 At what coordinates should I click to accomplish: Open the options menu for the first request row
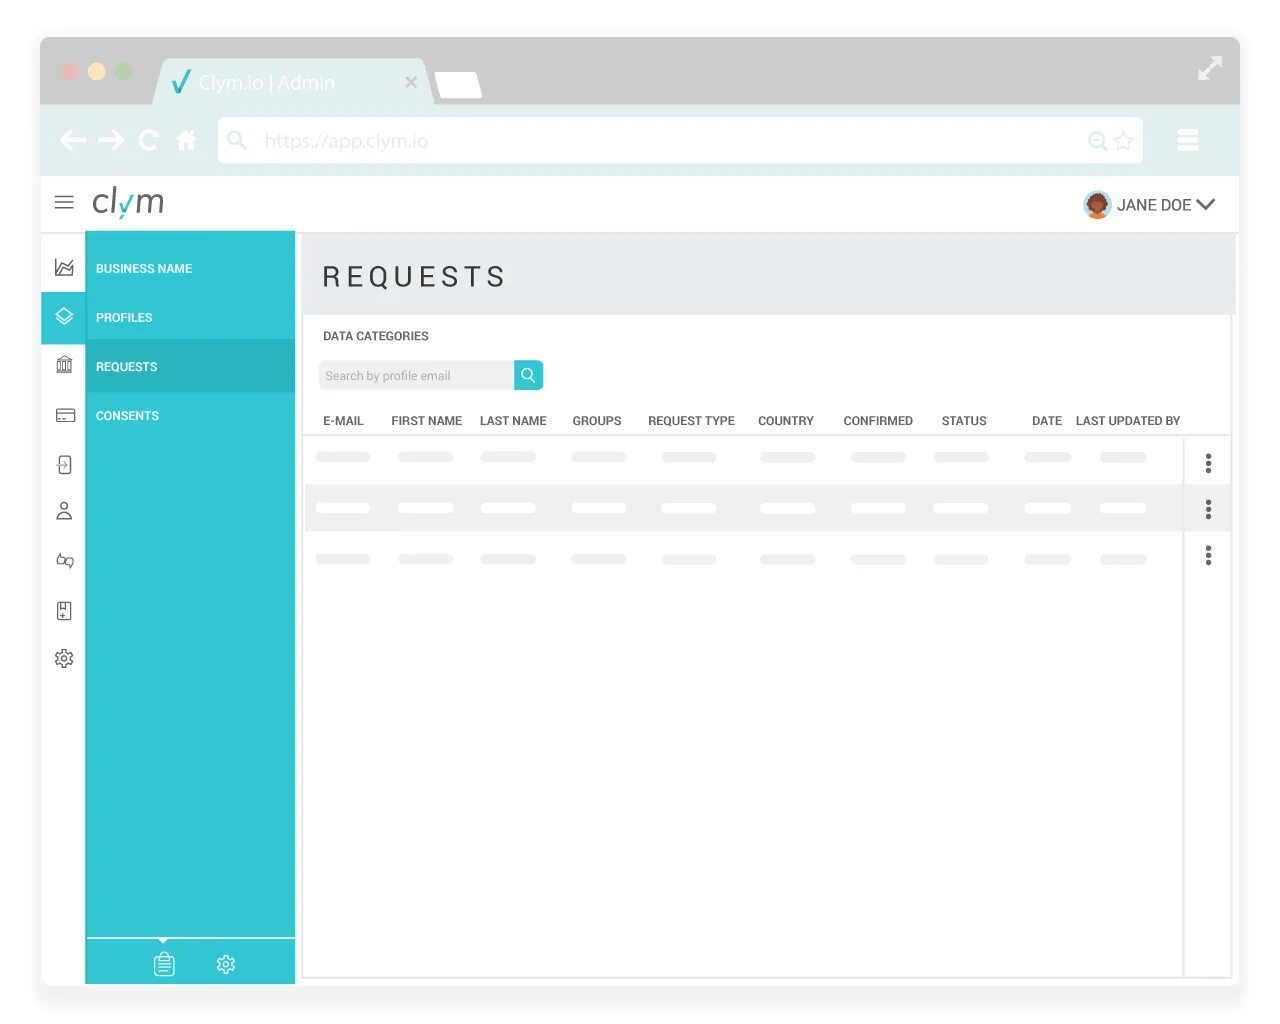[1208, 463]
